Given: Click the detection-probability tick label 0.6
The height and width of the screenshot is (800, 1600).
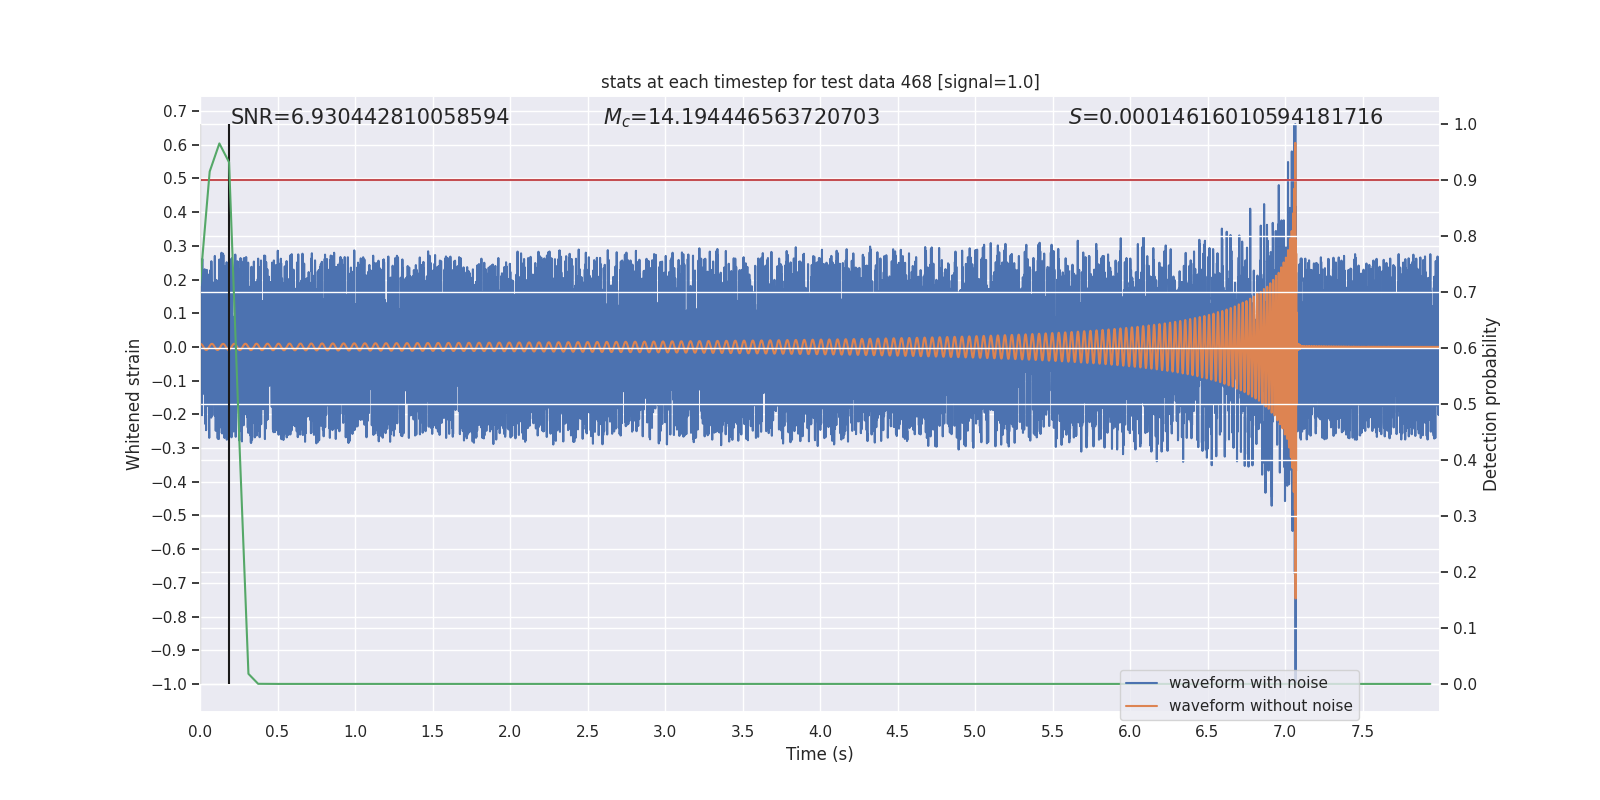Looking at the screenshot, I should tap(1465, 348).
